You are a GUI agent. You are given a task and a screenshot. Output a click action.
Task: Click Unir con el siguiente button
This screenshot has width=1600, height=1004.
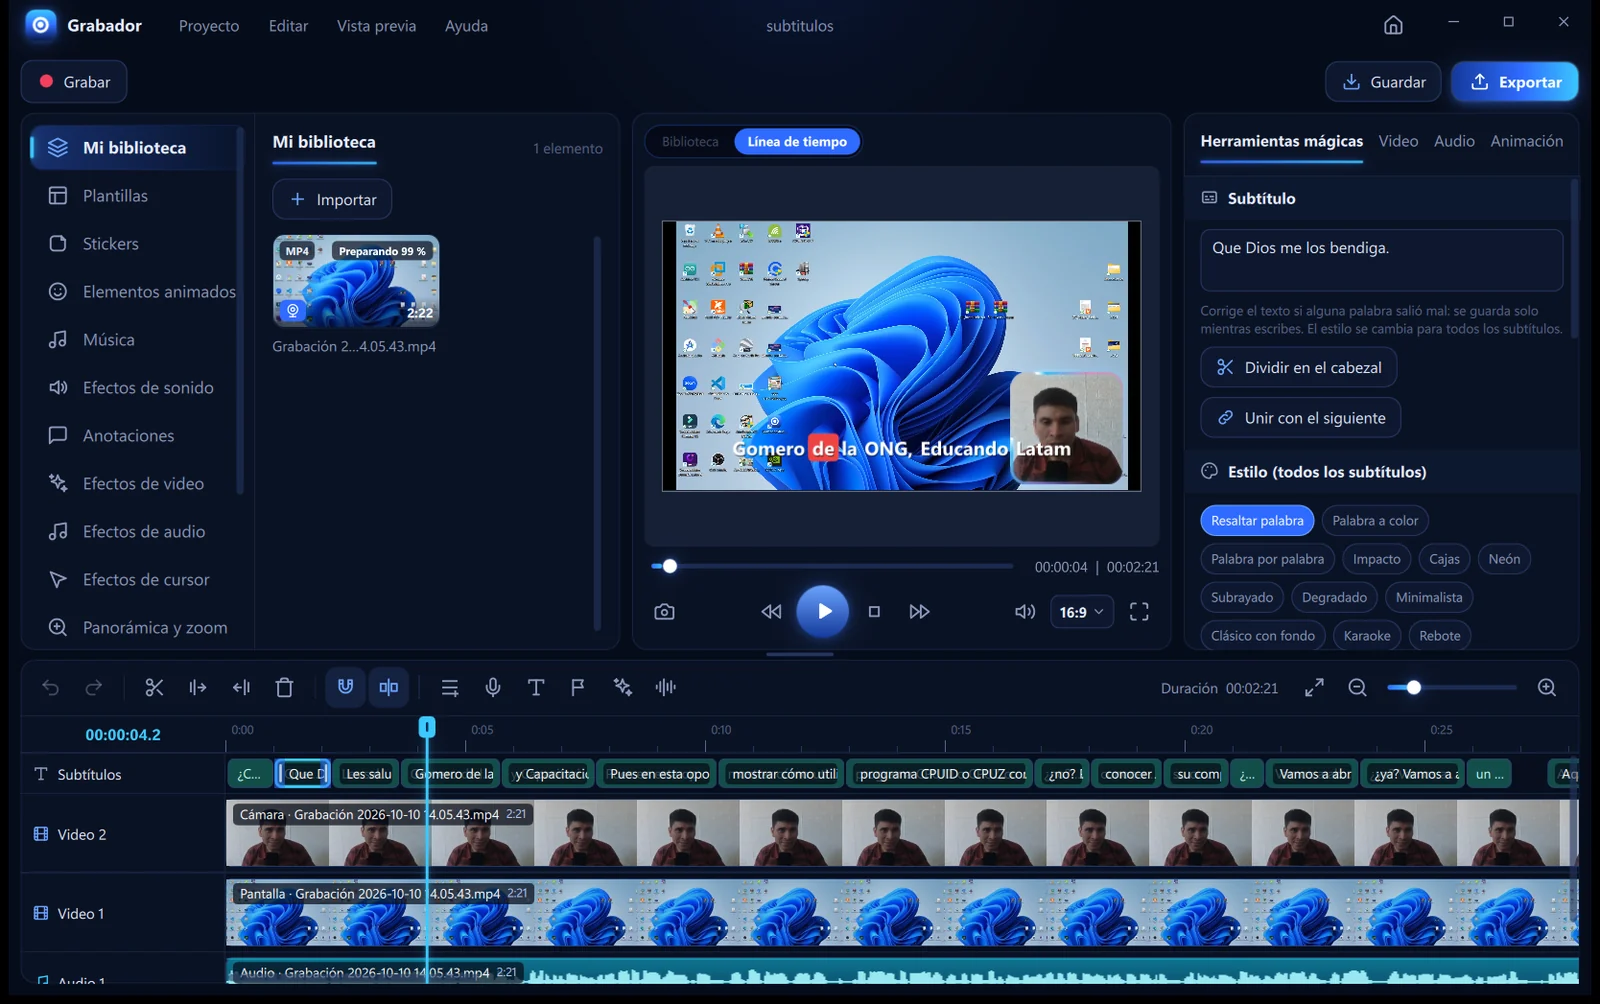pos(1300,418)
